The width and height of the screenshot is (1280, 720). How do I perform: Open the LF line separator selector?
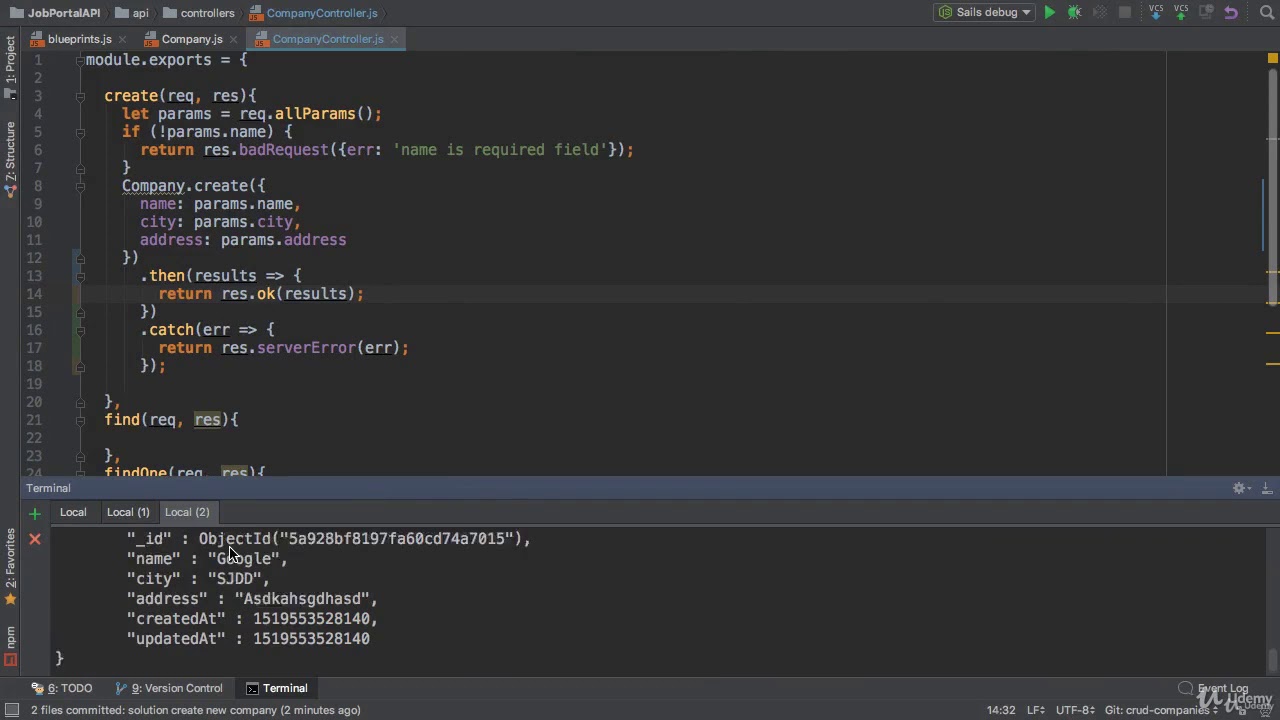(x=1035, y=710)
